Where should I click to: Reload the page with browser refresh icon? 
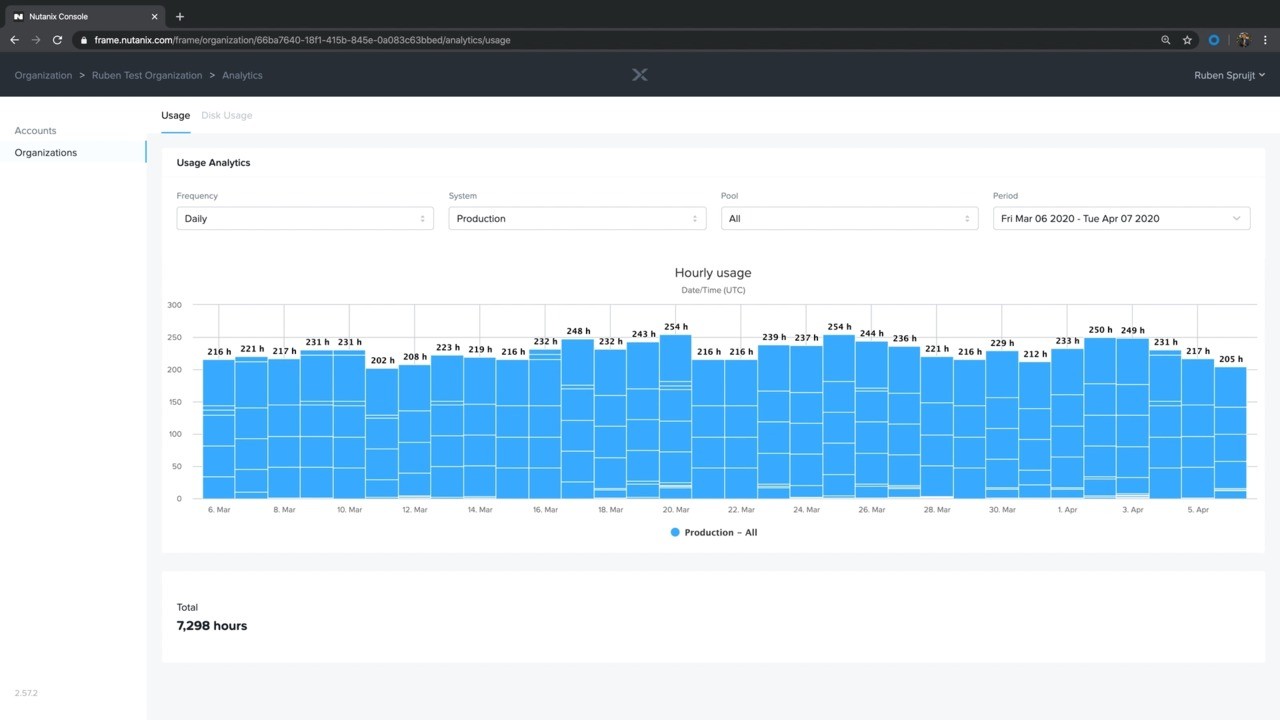point(57,40)
